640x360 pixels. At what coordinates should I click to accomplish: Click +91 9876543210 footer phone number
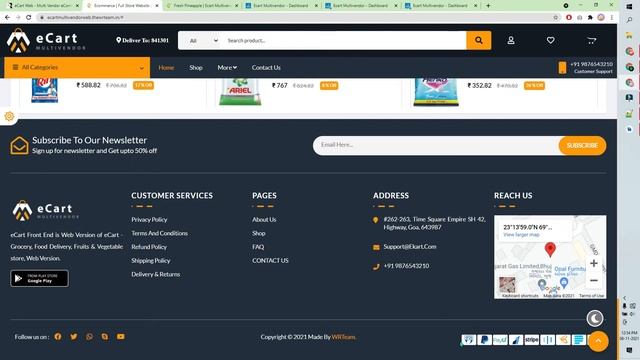(406, 266)
